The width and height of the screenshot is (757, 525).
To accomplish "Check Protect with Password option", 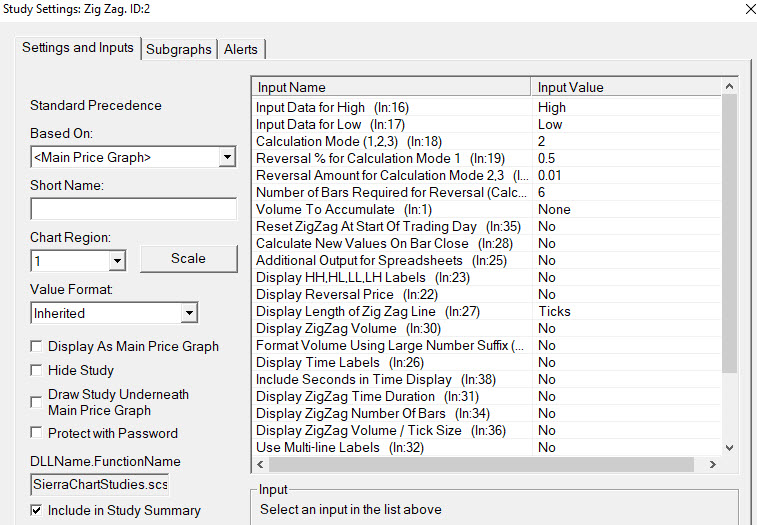I will coord(38,433).
